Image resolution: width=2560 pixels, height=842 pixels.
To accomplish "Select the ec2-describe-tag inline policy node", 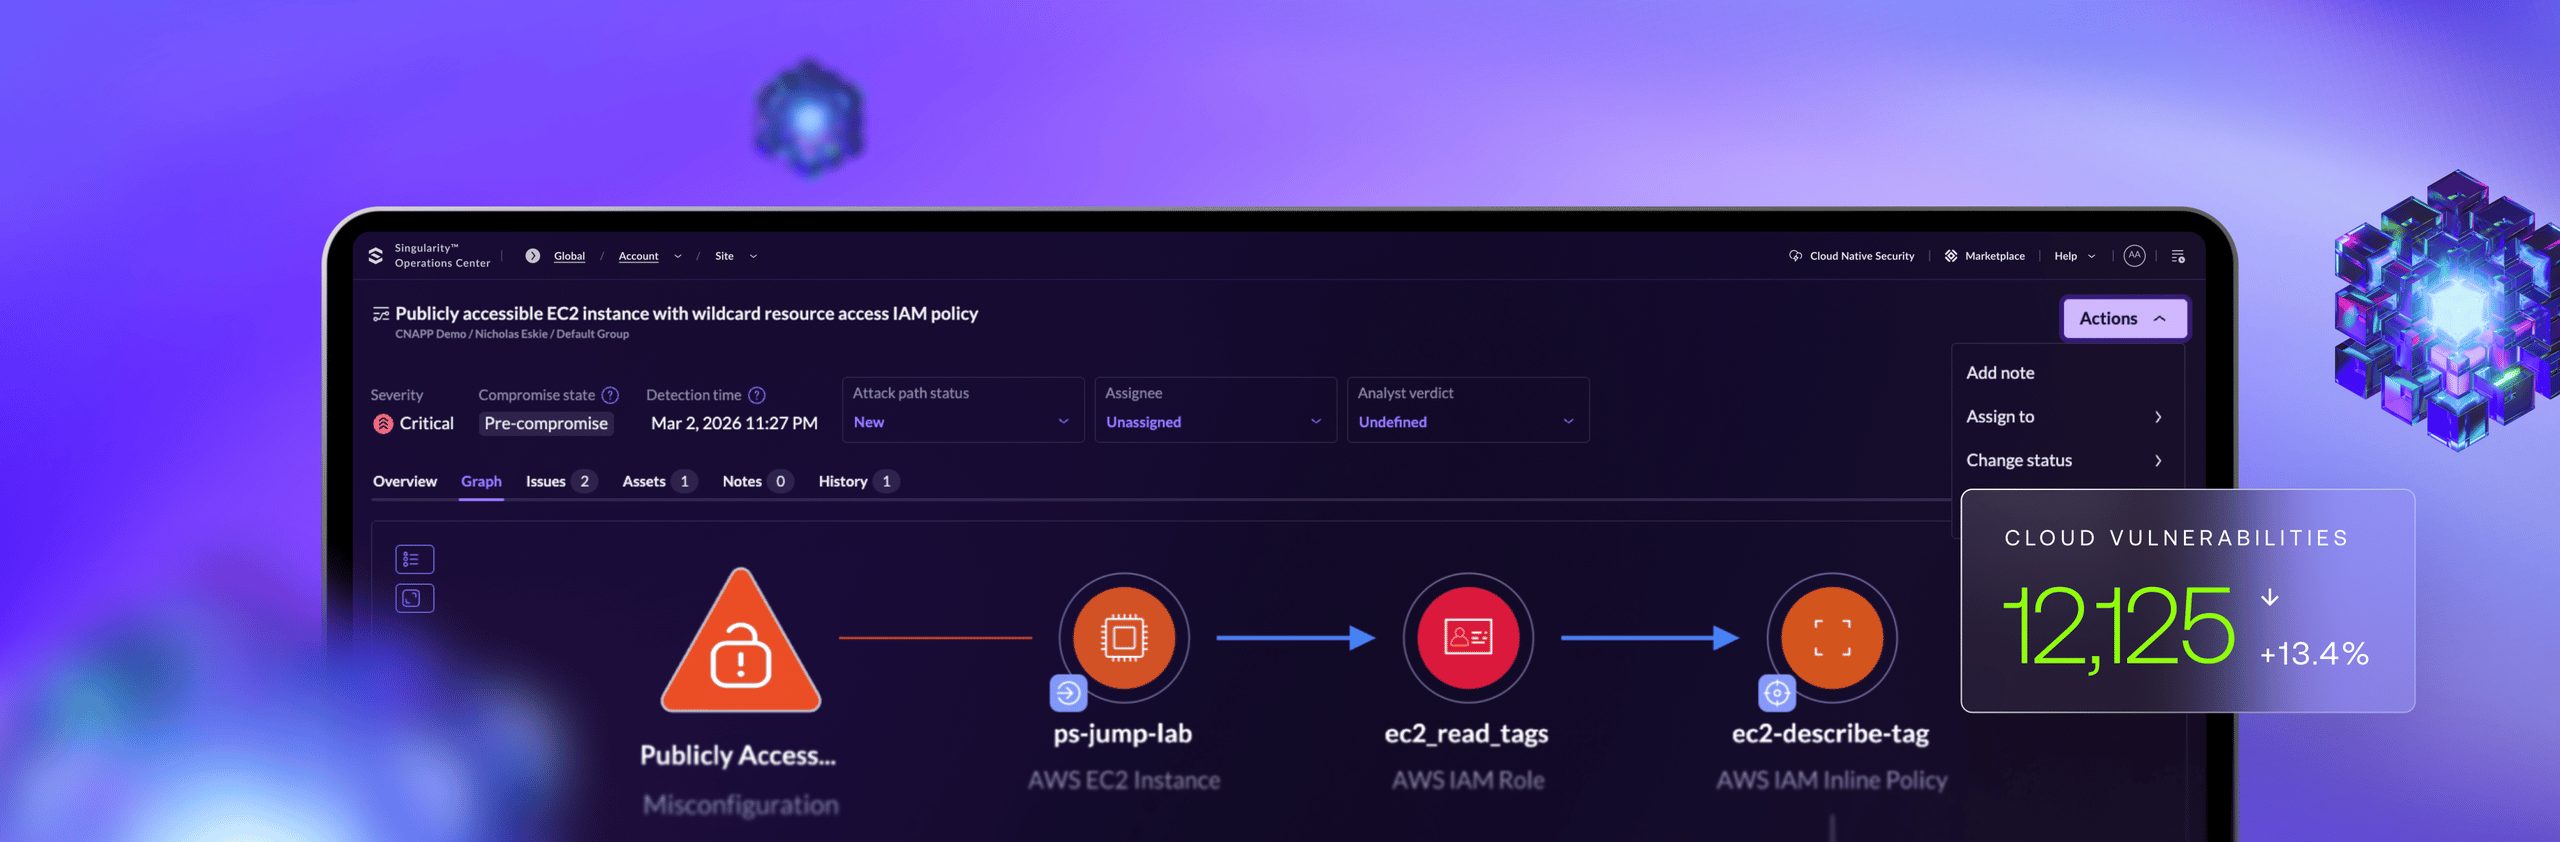I will pos(1832,637).
